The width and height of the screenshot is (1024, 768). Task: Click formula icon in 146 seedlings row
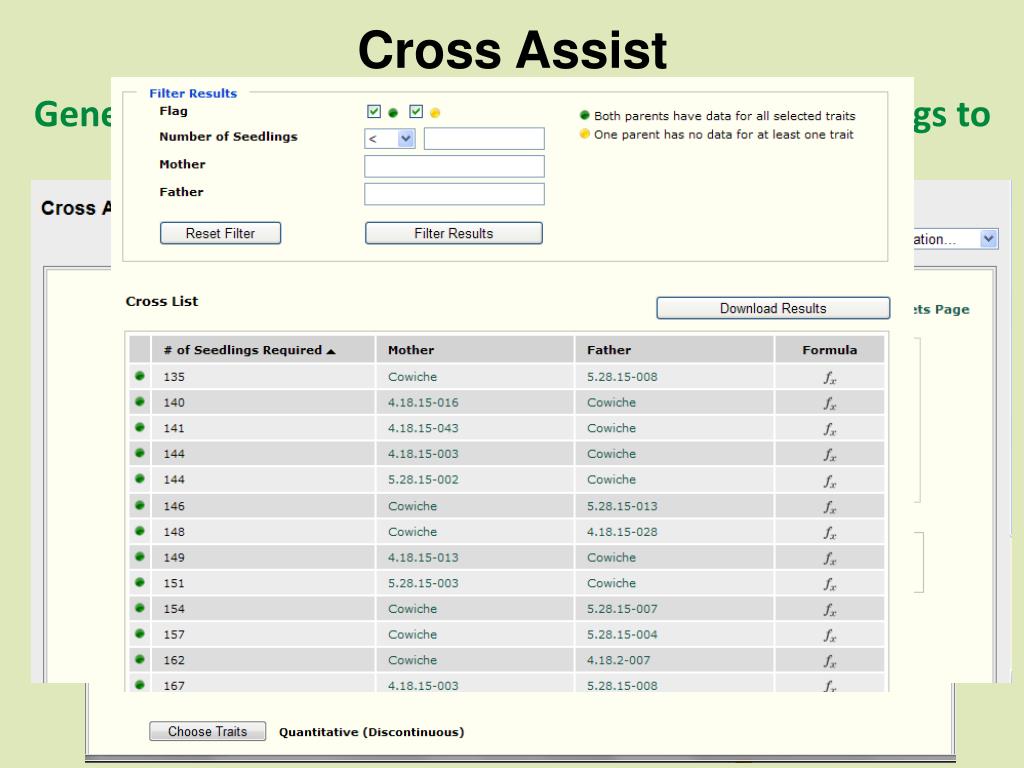pos(829,506)
